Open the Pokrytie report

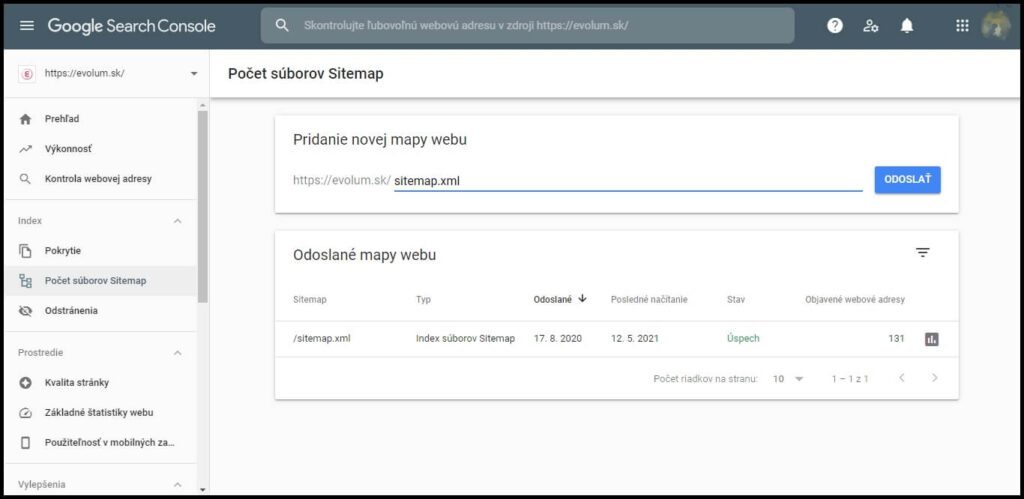point(101,251)
